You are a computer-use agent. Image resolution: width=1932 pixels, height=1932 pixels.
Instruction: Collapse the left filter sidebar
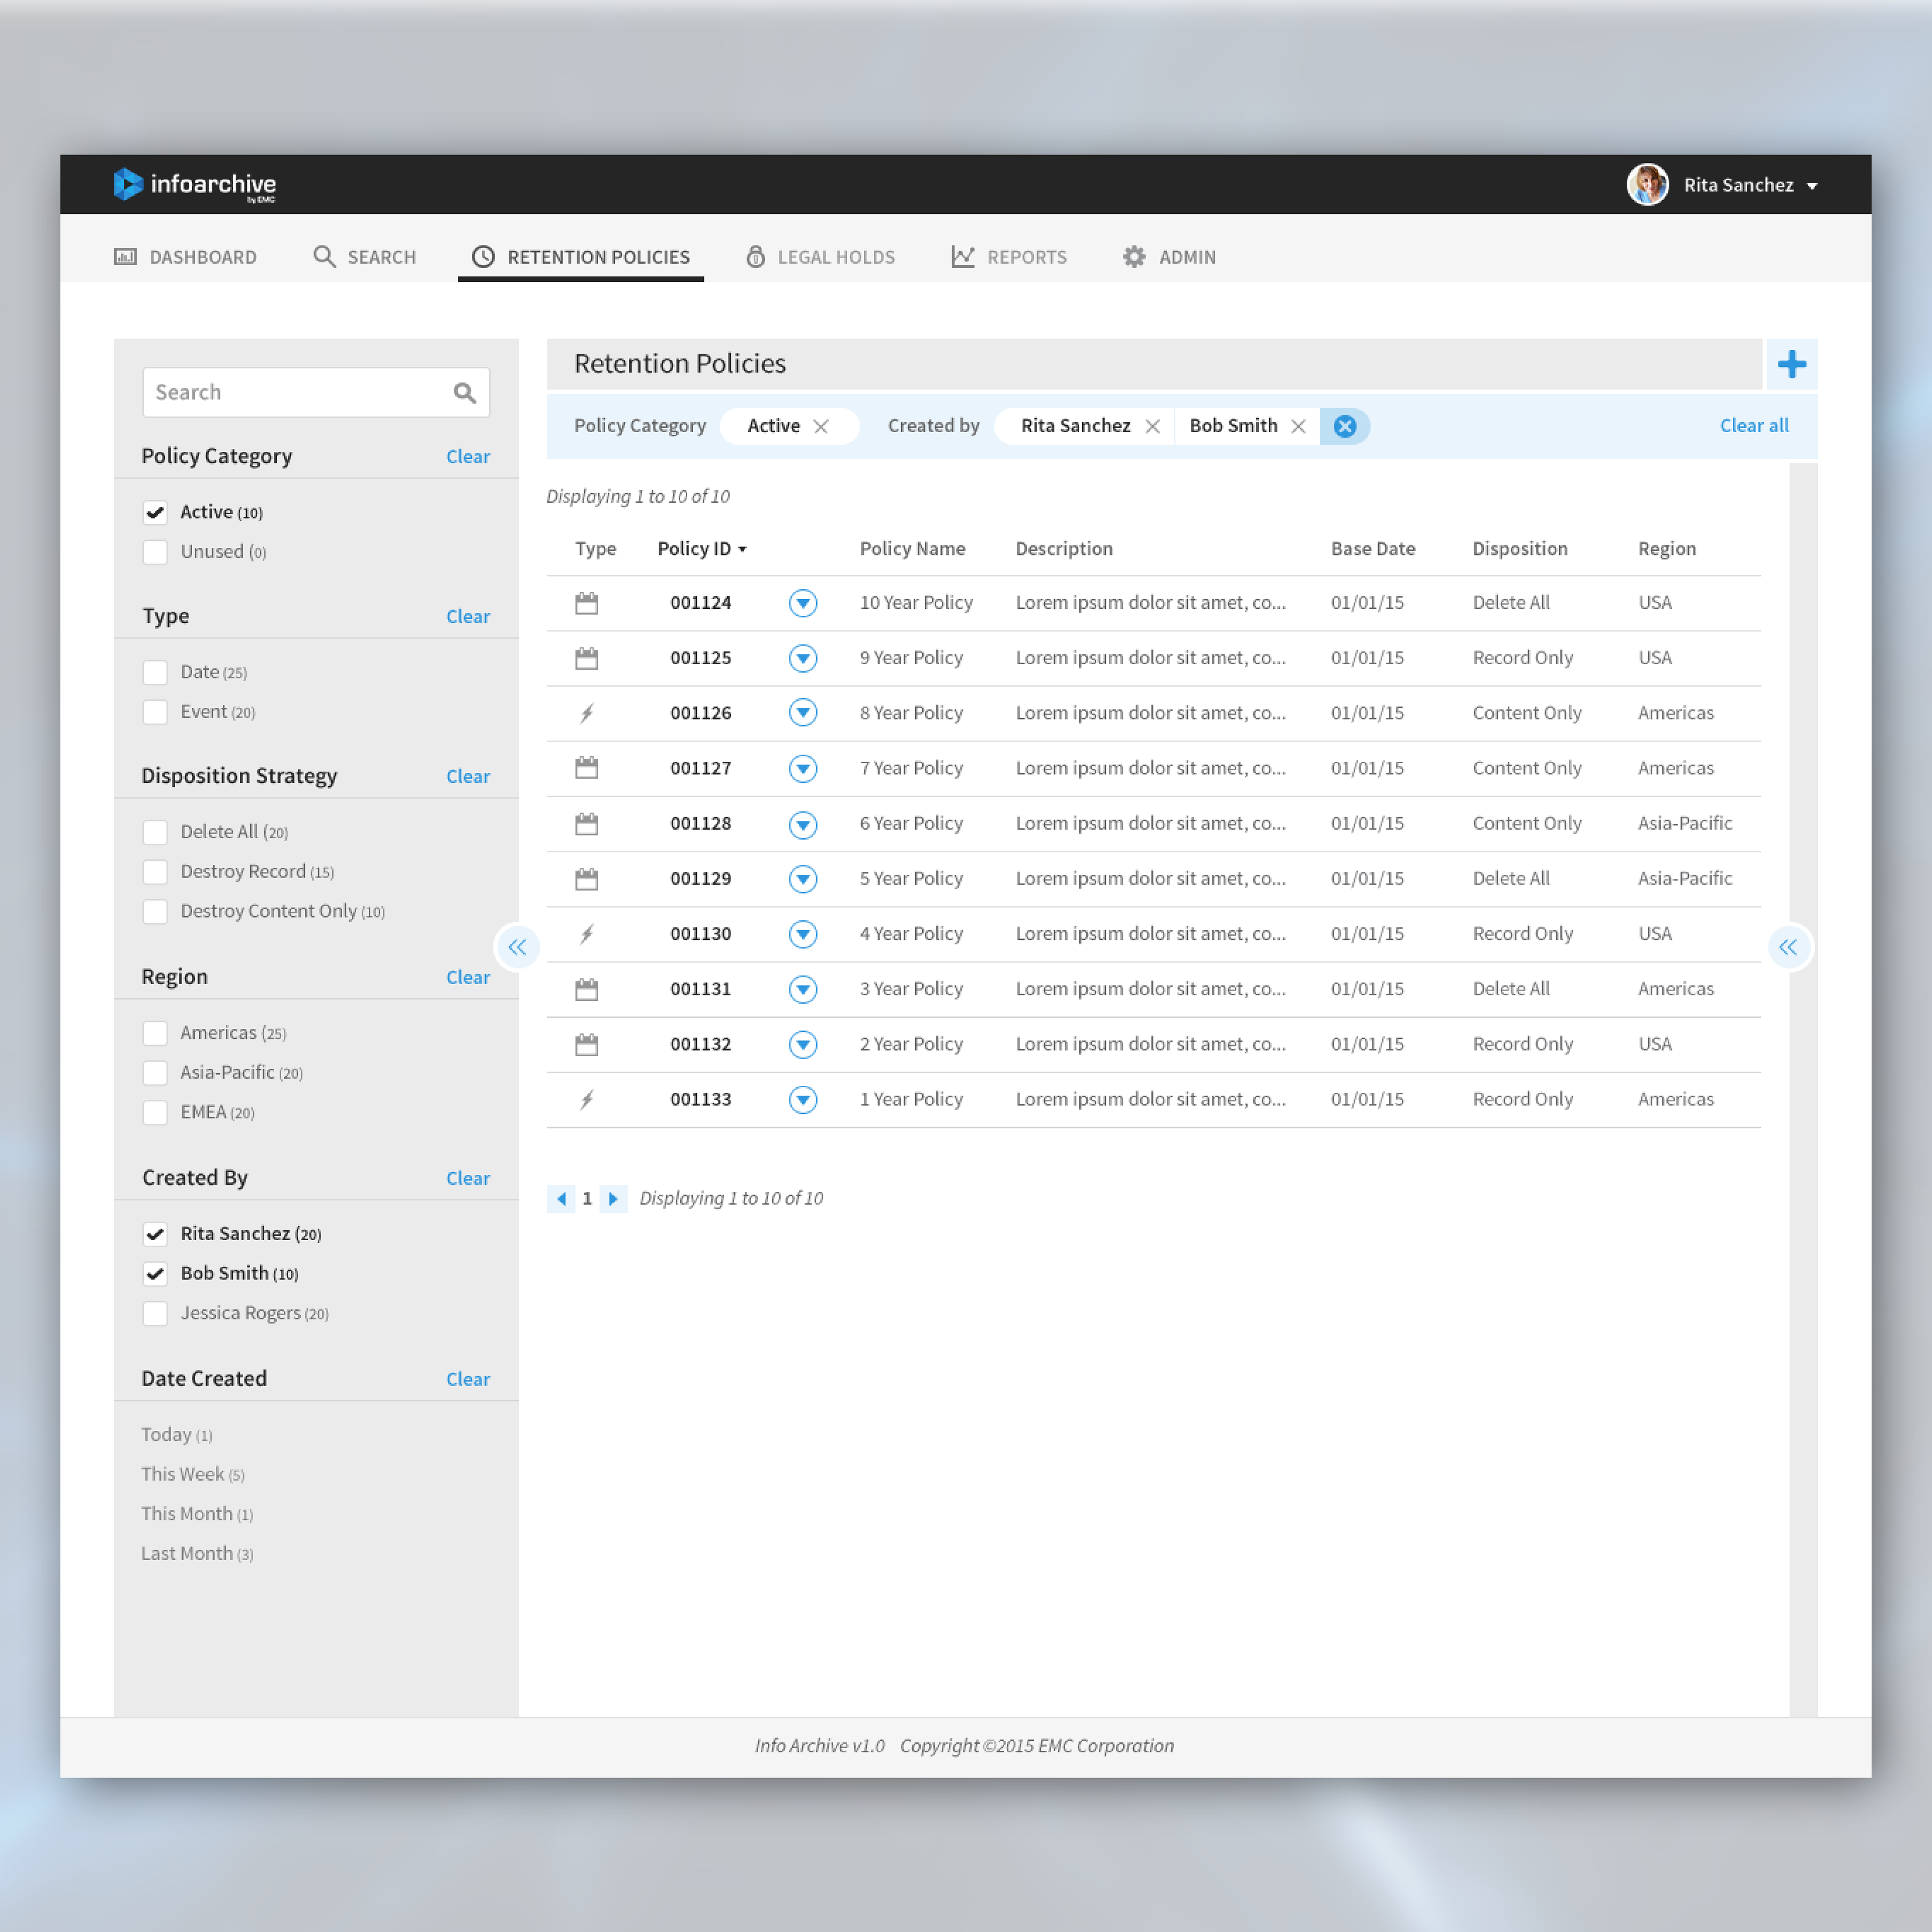click(x=517, y=947)
